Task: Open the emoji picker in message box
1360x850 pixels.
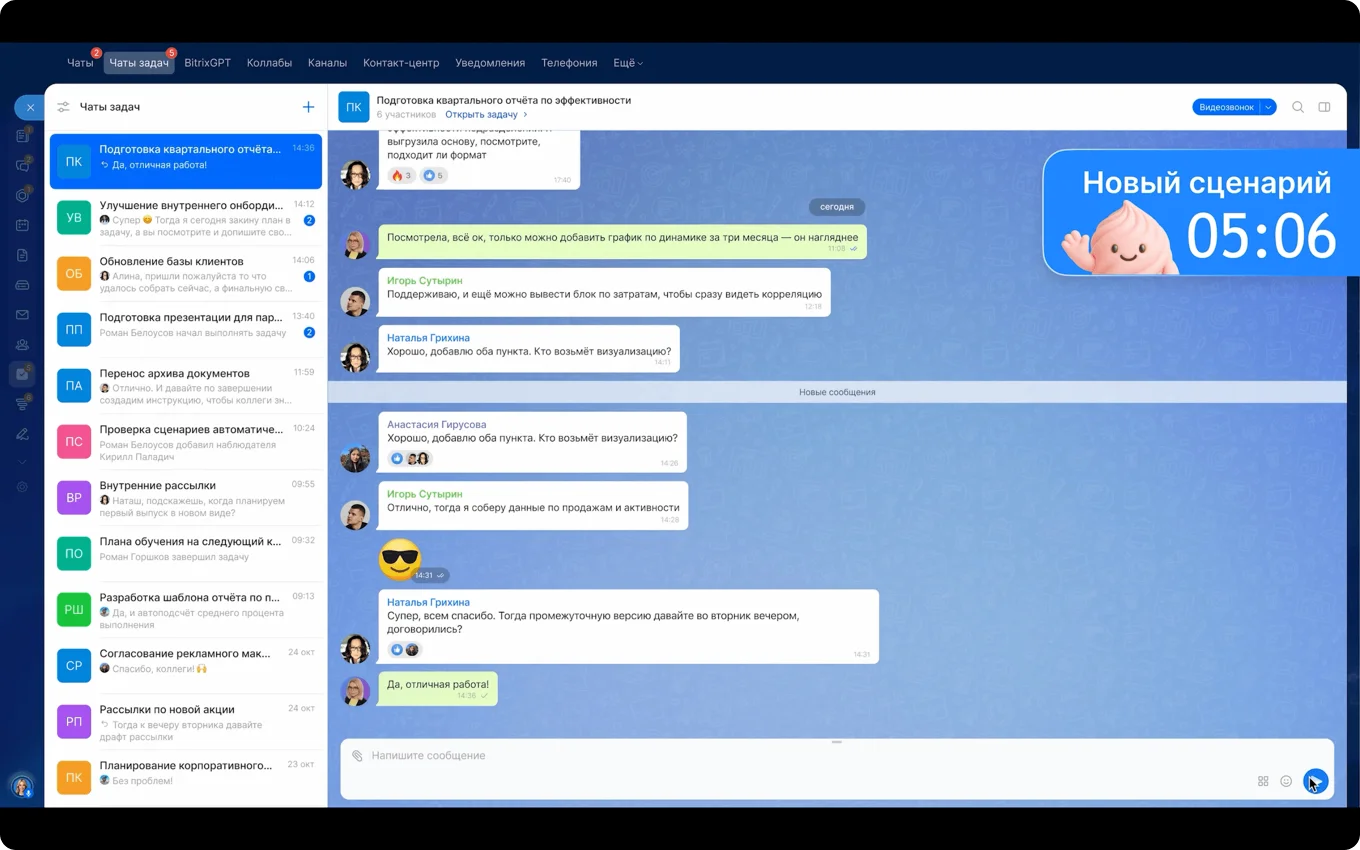Action: 1286,781
